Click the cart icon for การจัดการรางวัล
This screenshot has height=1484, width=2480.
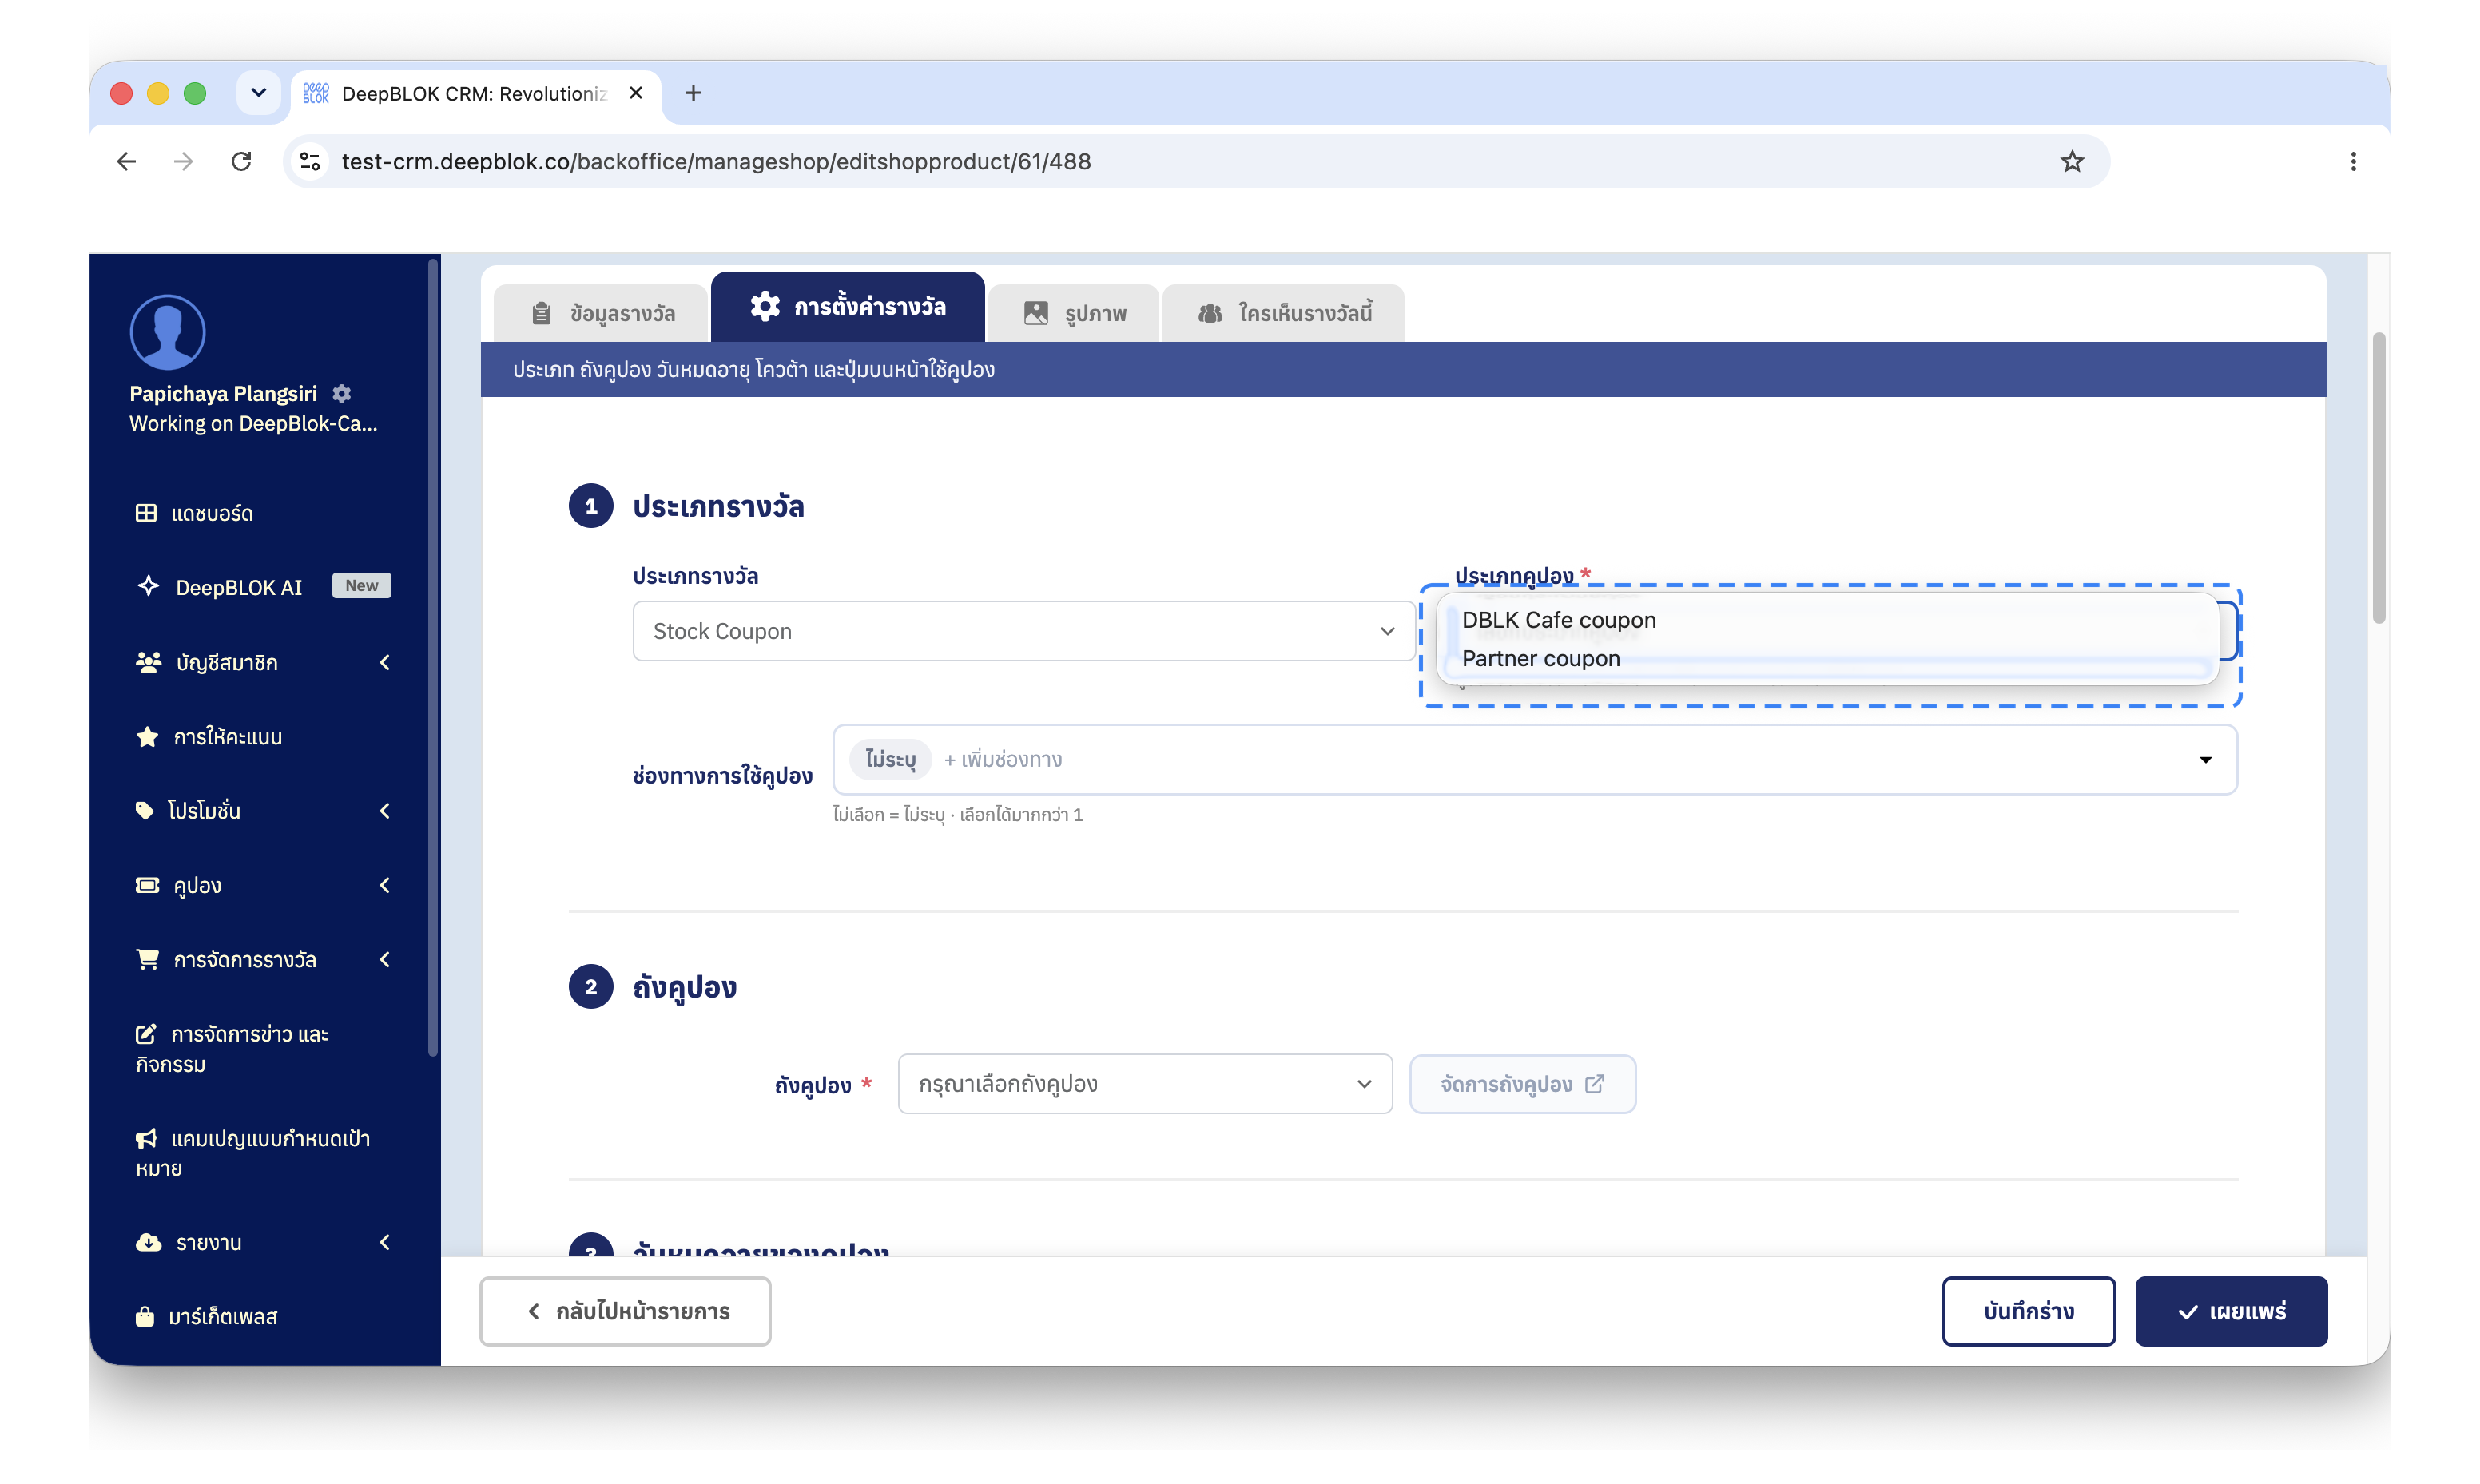tap(147, 959)
